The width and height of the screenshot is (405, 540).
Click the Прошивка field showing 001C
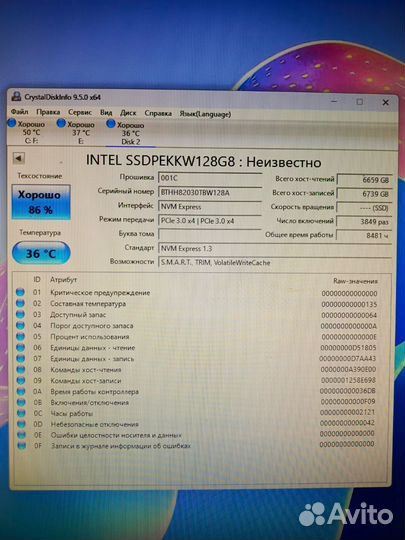[210, 178]
